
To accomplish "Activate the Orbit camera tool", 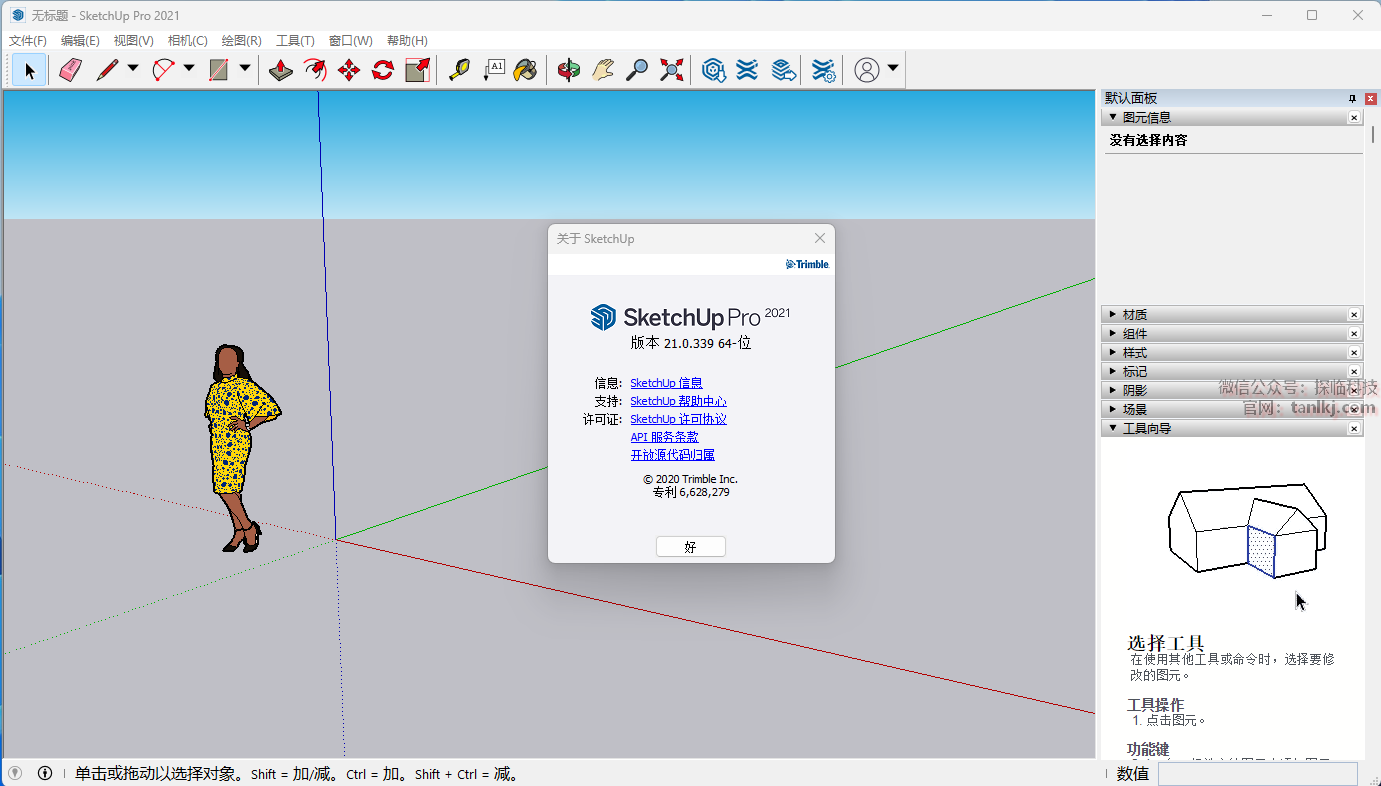I will click(569, 70).
